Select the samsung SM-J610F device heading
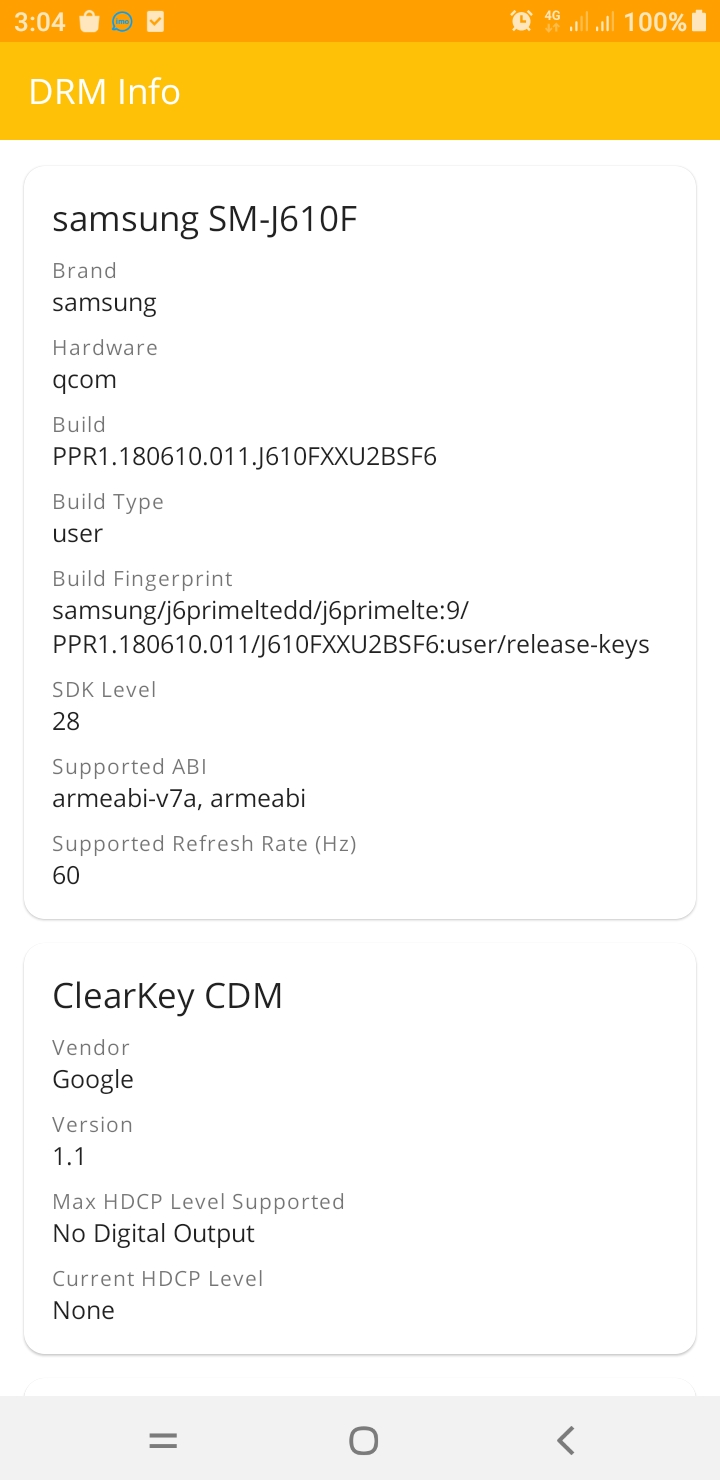This screenshot has width=720, height=1480. point(206,219)
